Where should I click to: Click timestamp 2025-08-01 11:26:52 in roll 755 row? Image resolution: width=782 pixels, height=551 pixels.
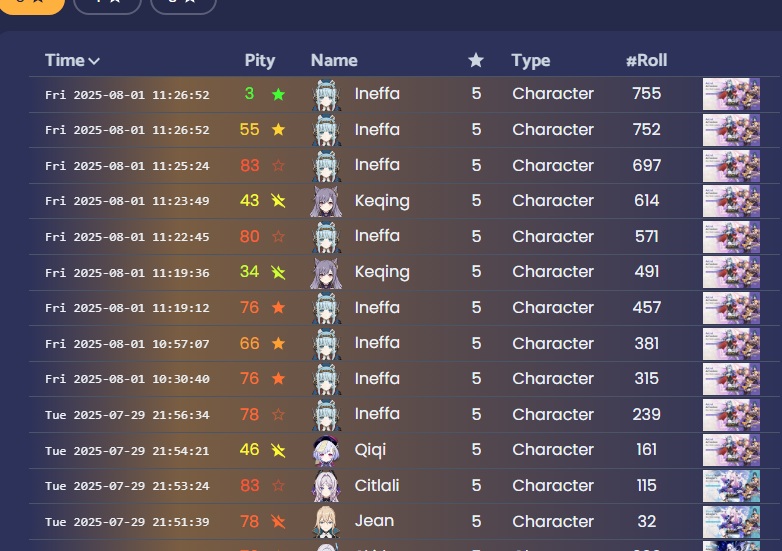[127, 95]
